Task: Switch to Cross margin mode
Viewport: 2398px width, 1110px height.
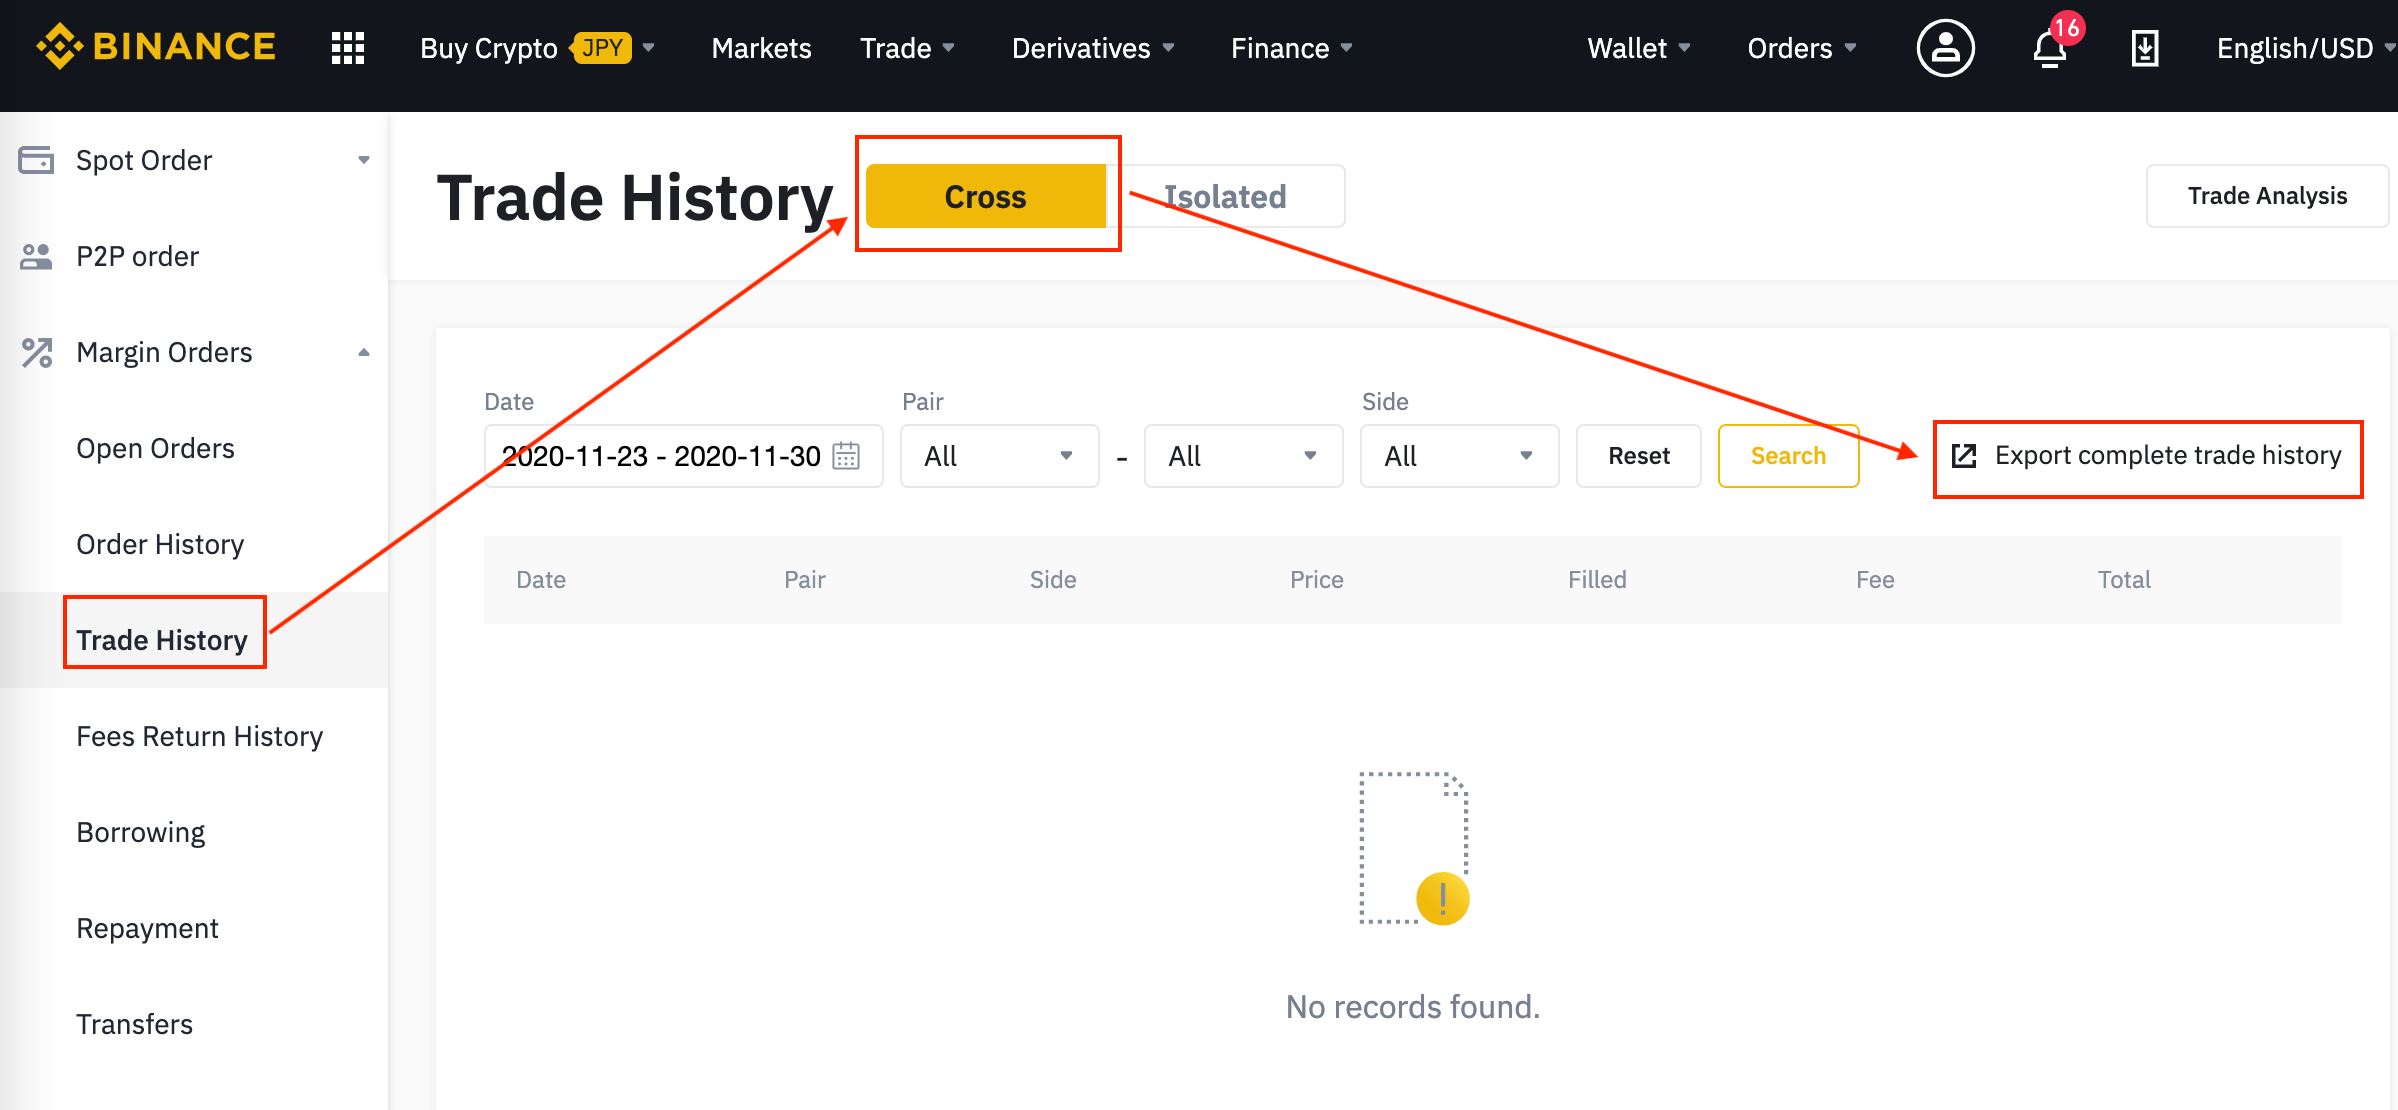Action: coord(985,196)
